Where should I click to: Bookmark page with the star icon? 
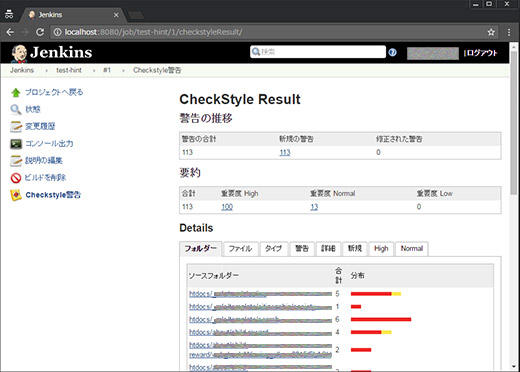pos(491,32)
